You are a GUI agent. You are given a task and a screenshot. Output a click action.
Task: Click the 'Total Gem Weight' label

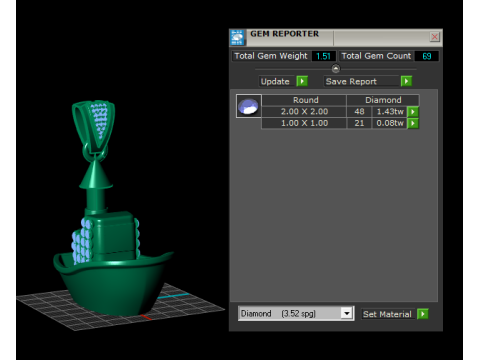pos(271,56)
